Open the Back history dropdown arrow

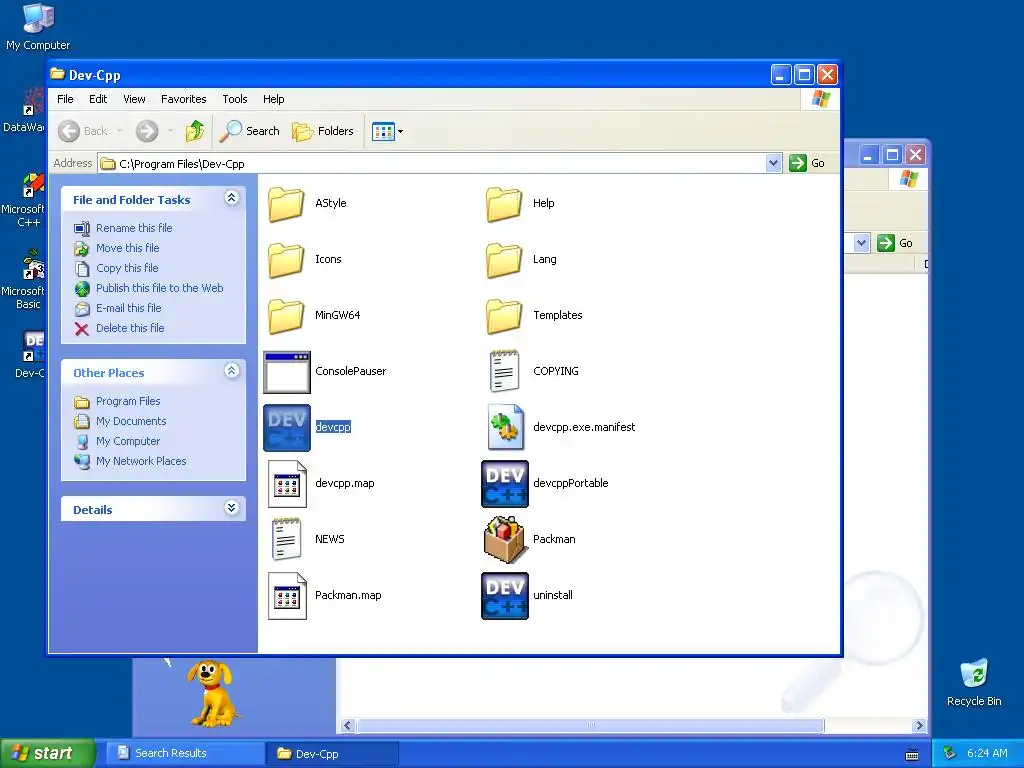click(x=120, y=131)
